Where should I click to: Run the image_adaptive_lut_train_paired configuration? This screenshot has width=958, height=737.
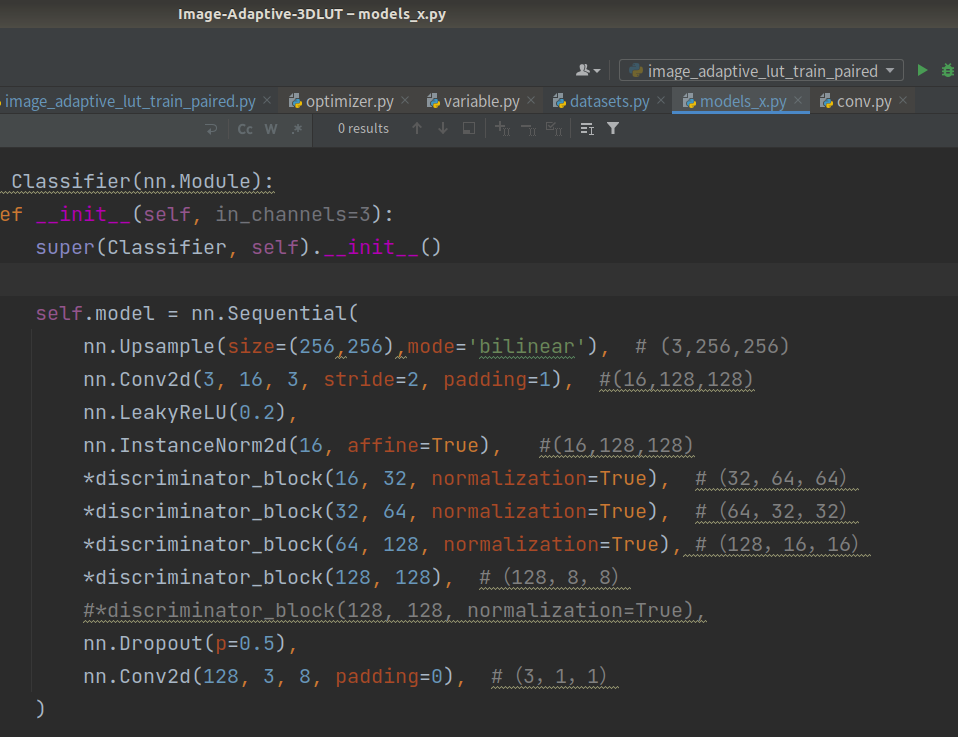click(923, 70)
